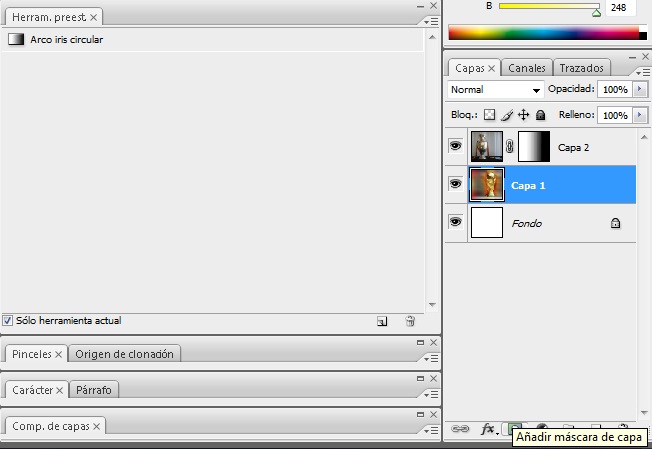This screenshot has width=652, height=449.
Task: Click the Fondo layer name
Action: click(527, 223)
